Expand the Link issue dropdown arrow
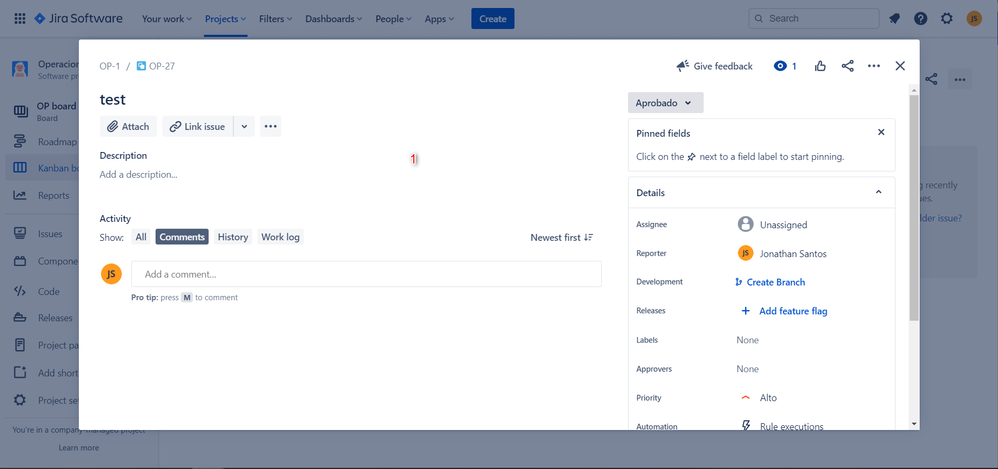Viewport: 998px width, 469px height. (x=244, y=127)
